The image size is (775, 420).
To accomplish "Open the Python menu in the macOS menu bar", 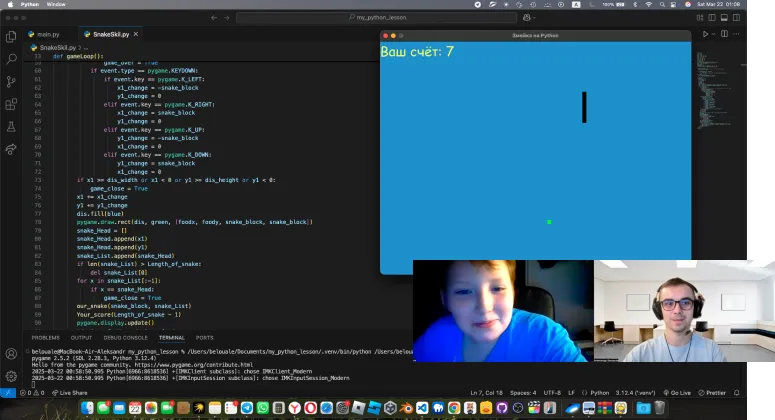I will click(x=30, y=4).
